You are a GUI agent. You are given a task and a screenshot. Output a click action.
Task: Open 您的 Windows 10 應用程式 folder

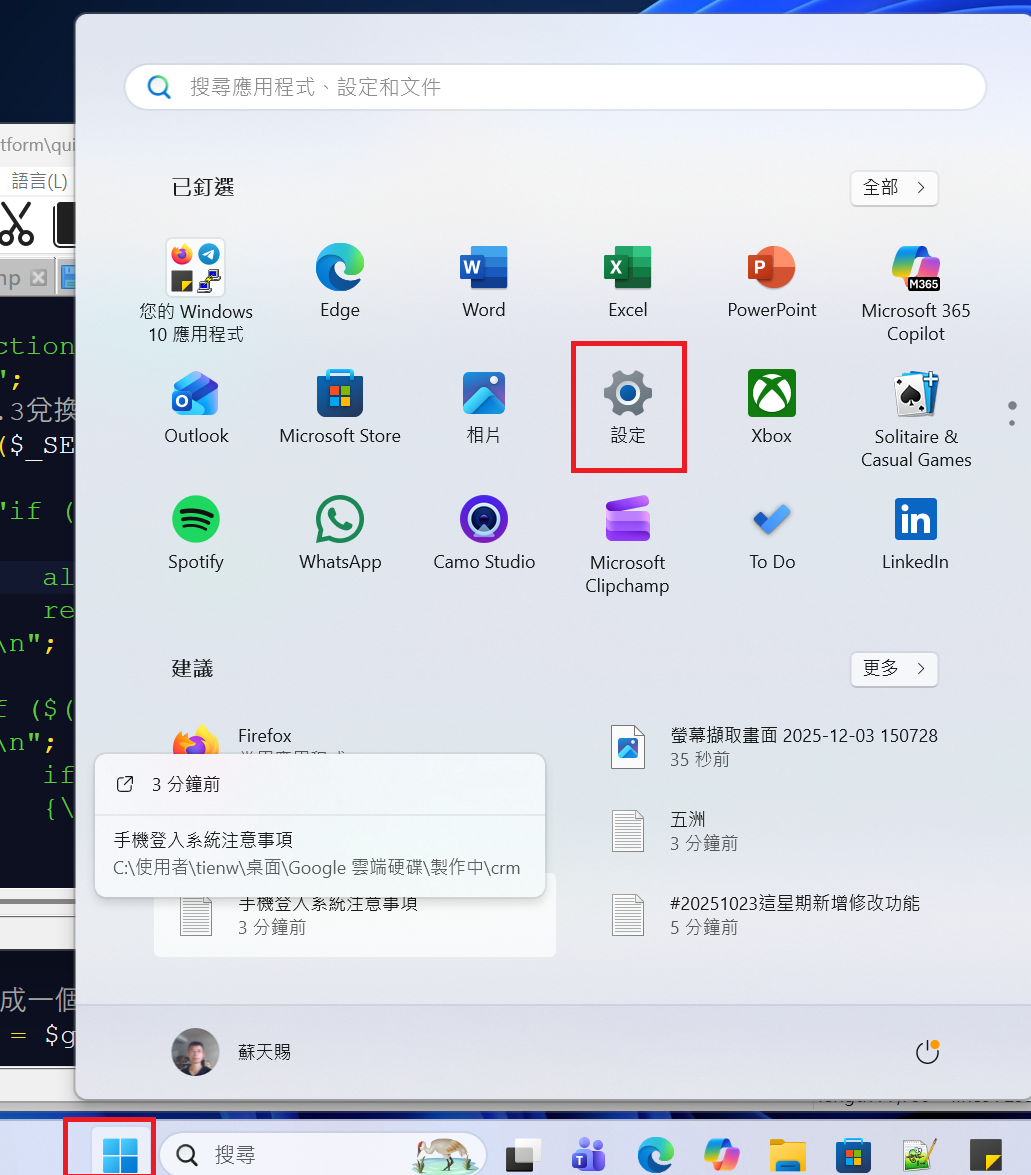pyautogui.click(x=196, y=292)
